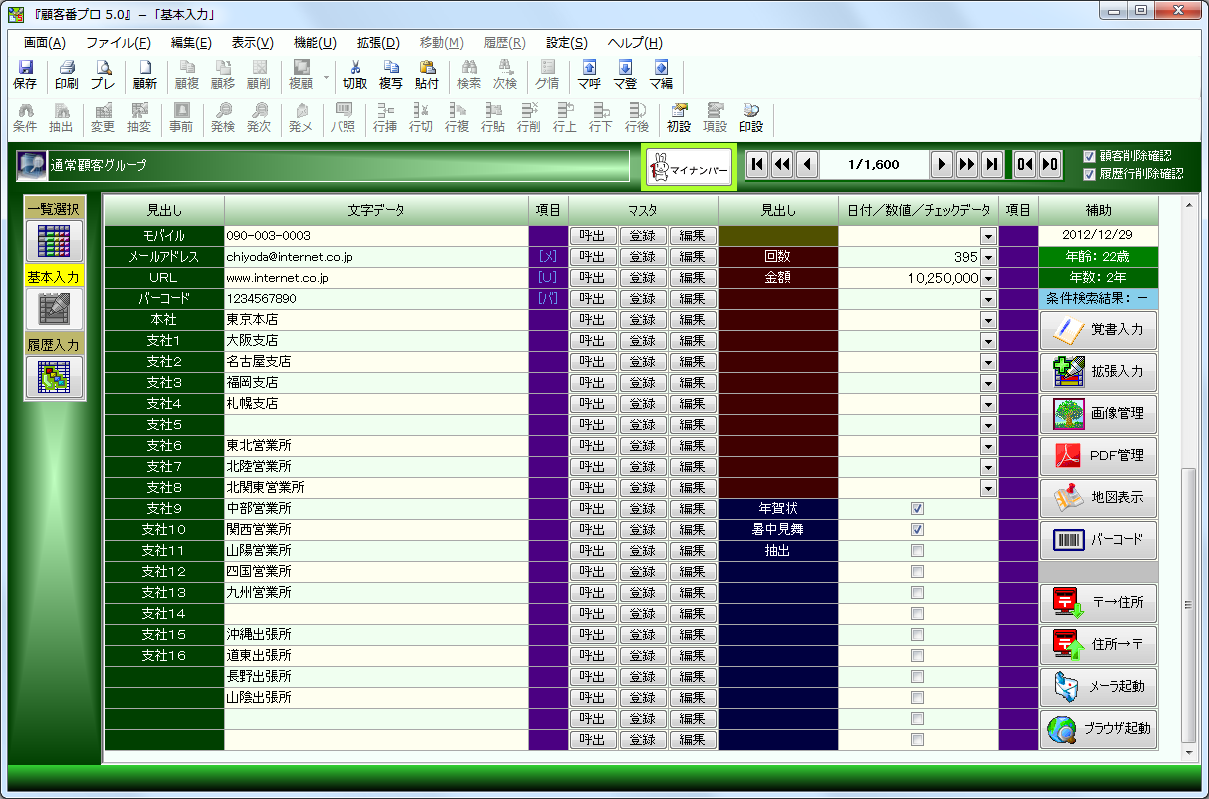Click the 初設 toolbar icon
The image size is (1209, 799).
pos(679,118)
